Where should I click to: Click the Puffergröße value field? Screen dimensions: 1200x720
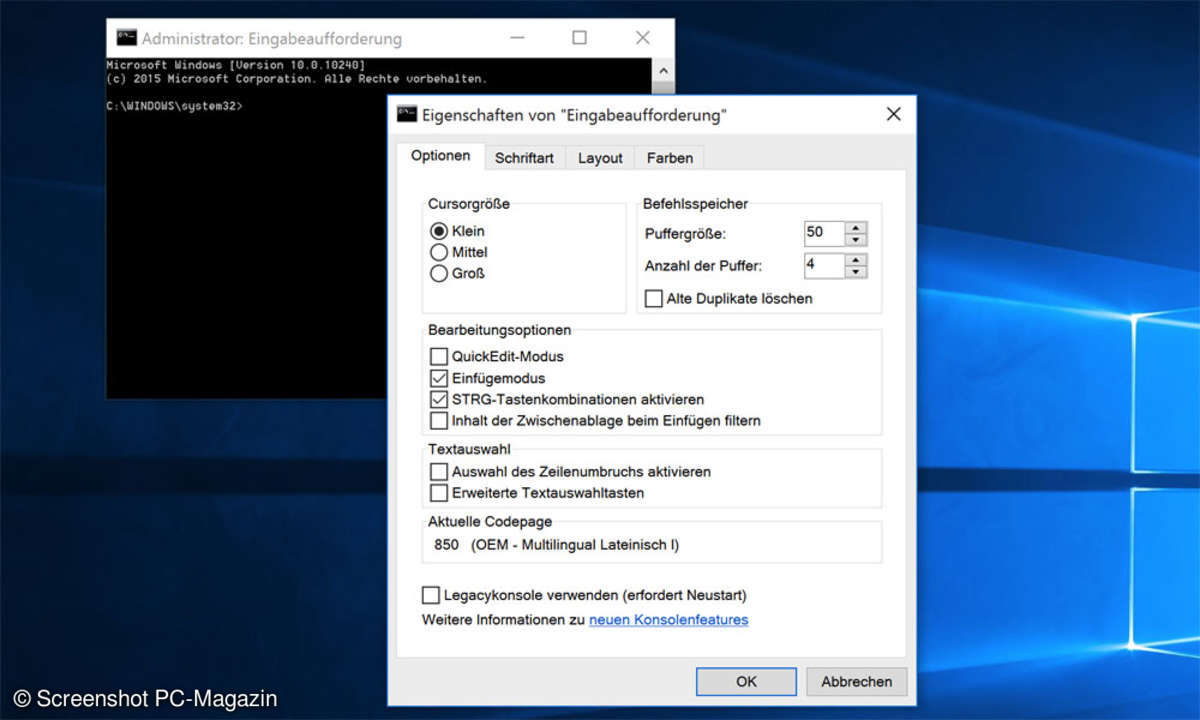tap(825, 233)
